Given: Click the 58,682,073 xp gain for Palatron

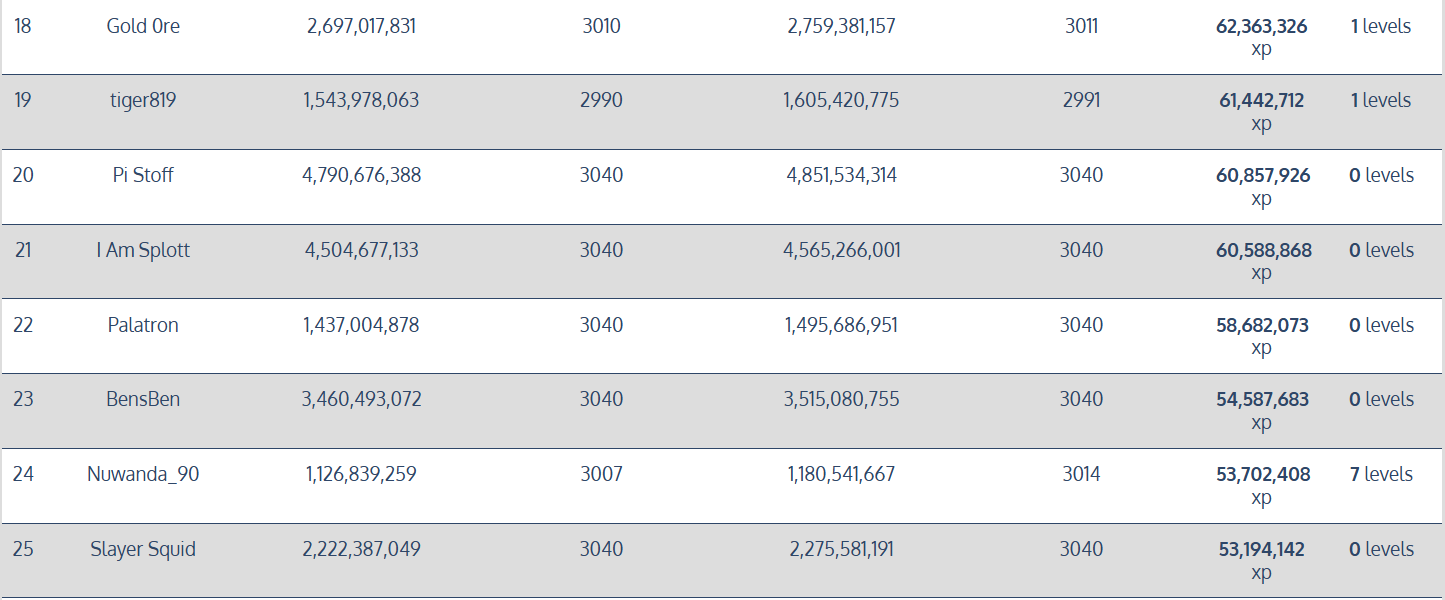Looking at the screenshot, I should pyautogui.click(x=1261, y=326).
